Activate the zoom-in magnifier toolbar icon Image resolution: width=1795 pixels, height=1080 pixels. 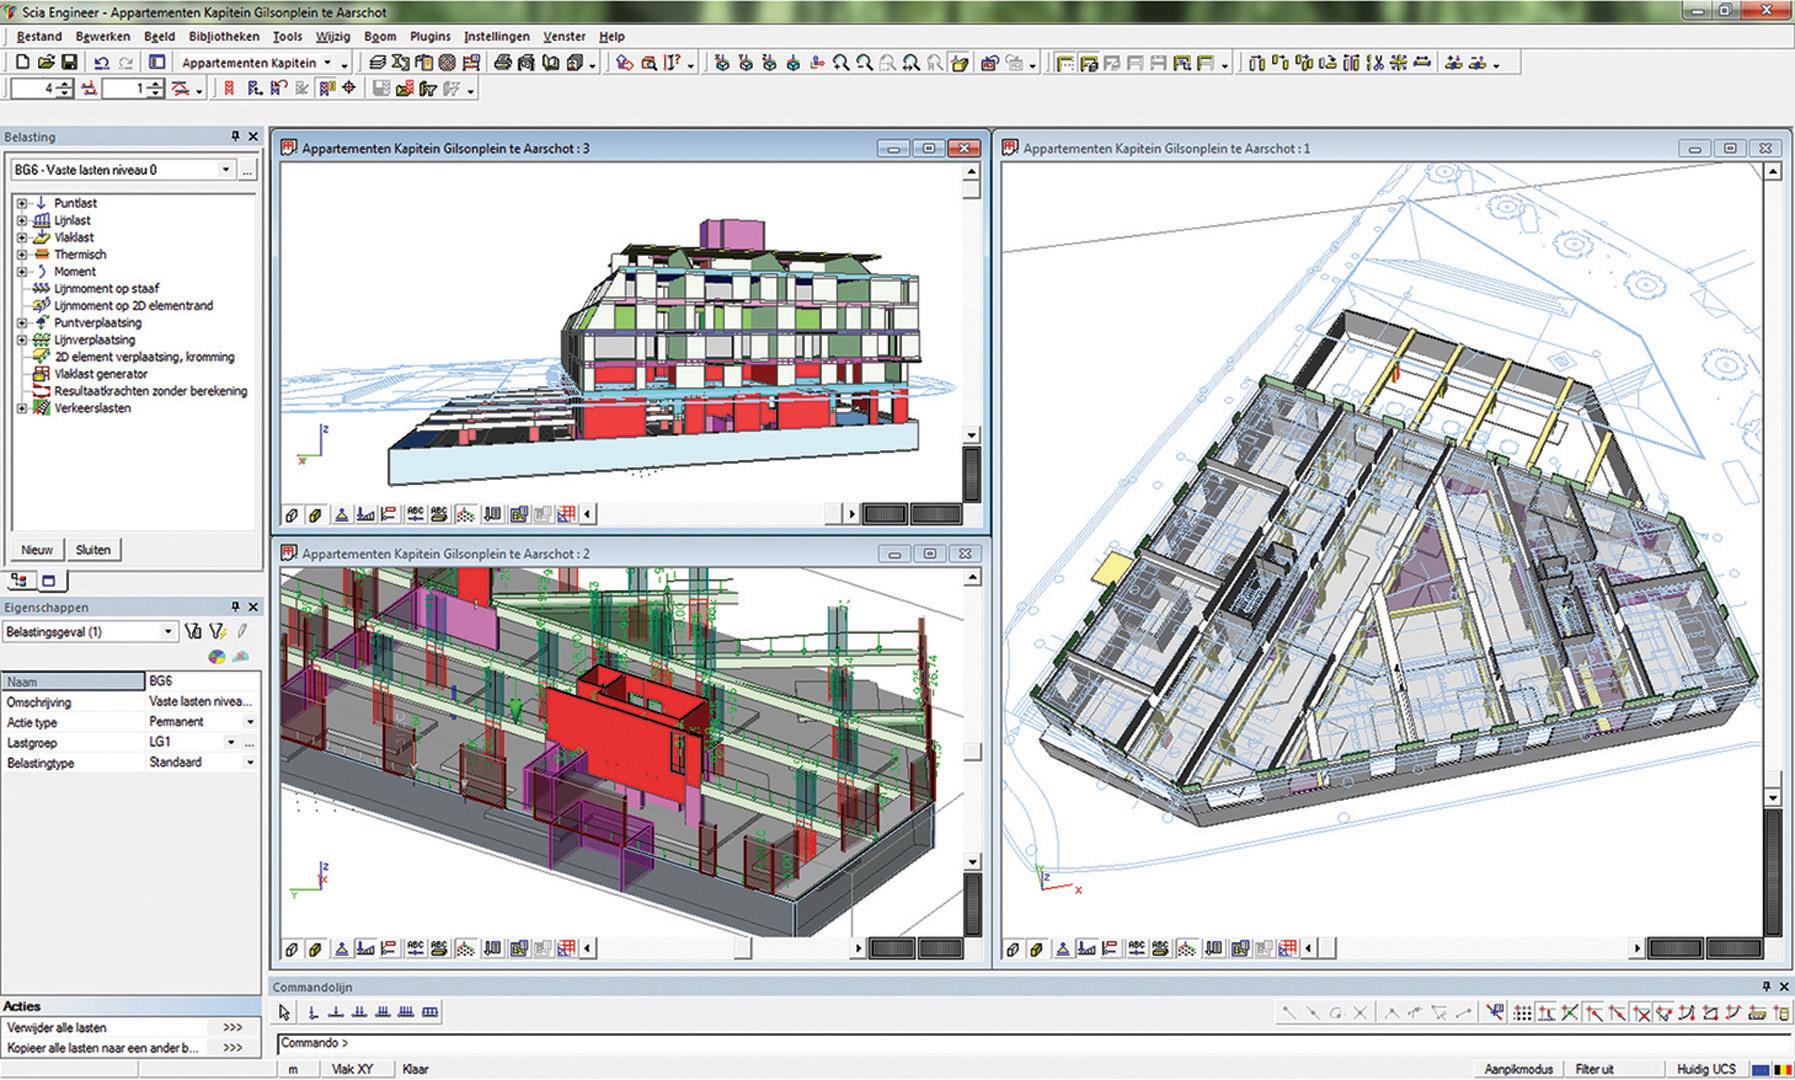pos(840,62)
